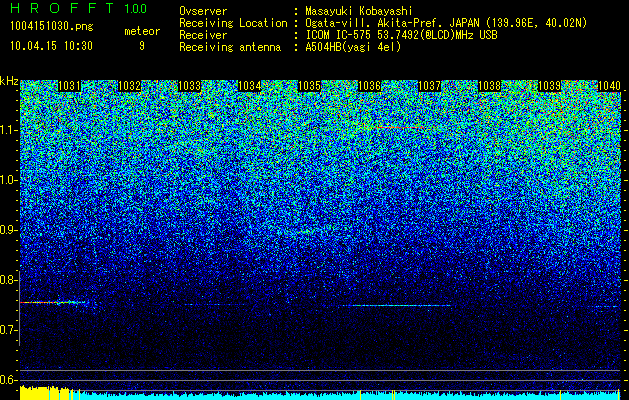This screenshot has width=629, height=400.
Task: Click the 0.9 frequency axis label
Action: 9,230
